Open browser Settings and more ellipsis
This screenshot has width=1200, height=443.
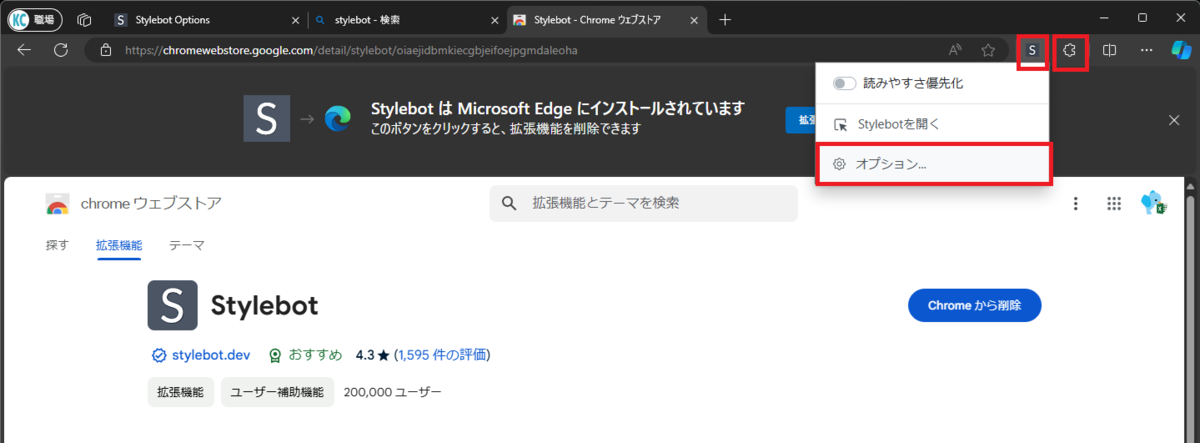pos(1146,50)
